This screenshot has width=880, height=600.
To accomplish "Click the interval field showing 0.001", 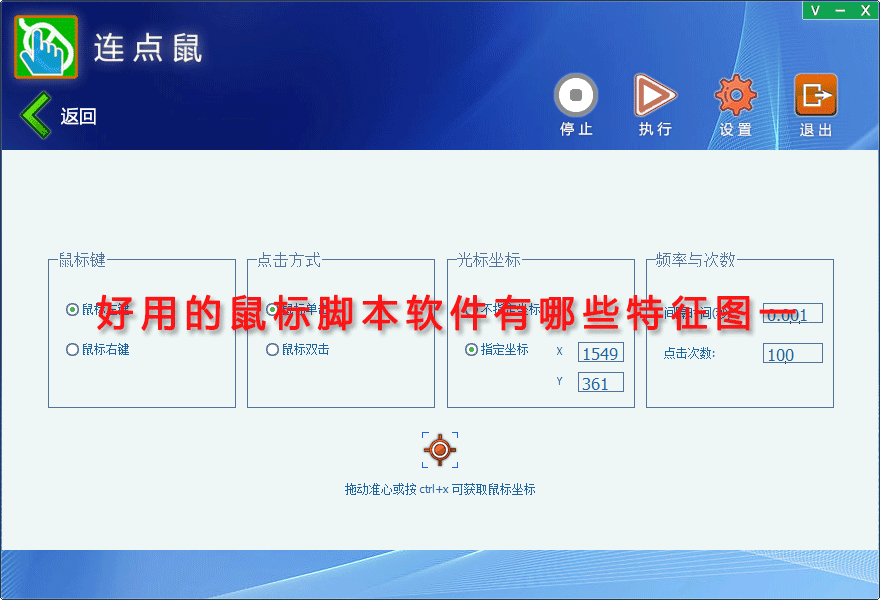I will 792,313.
